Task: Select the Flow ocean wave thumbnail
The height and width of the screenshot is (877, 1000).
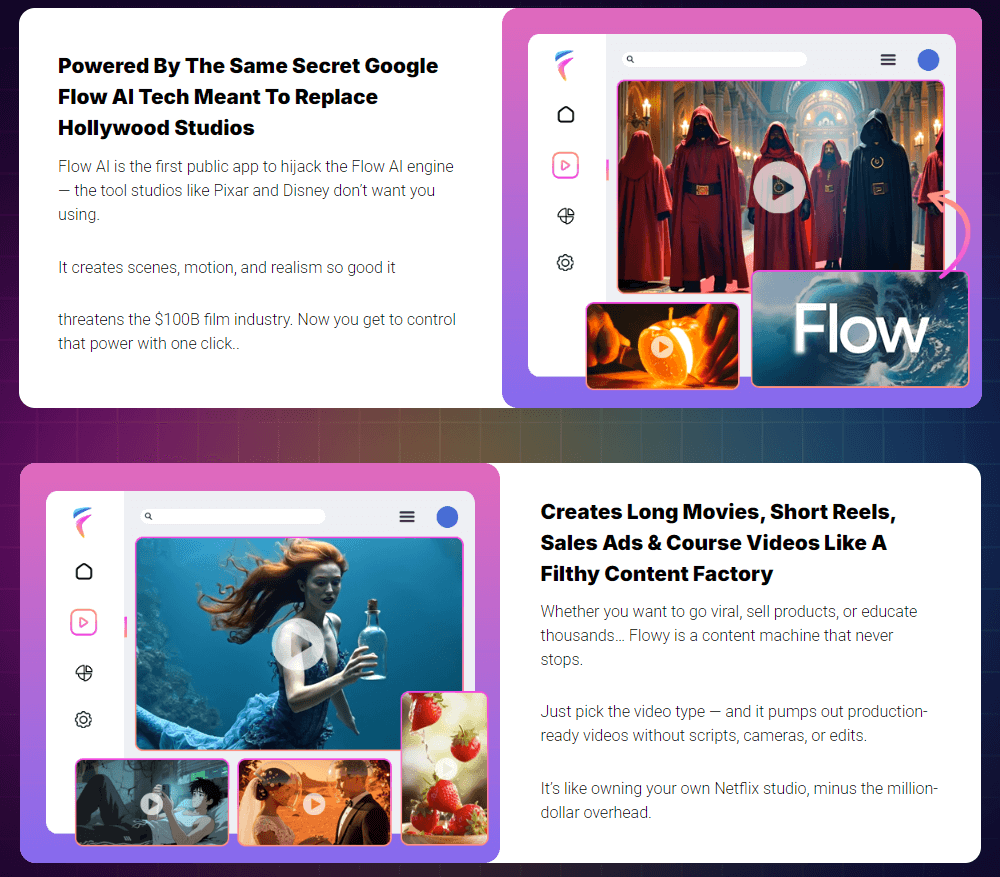Action: (859, 328)
